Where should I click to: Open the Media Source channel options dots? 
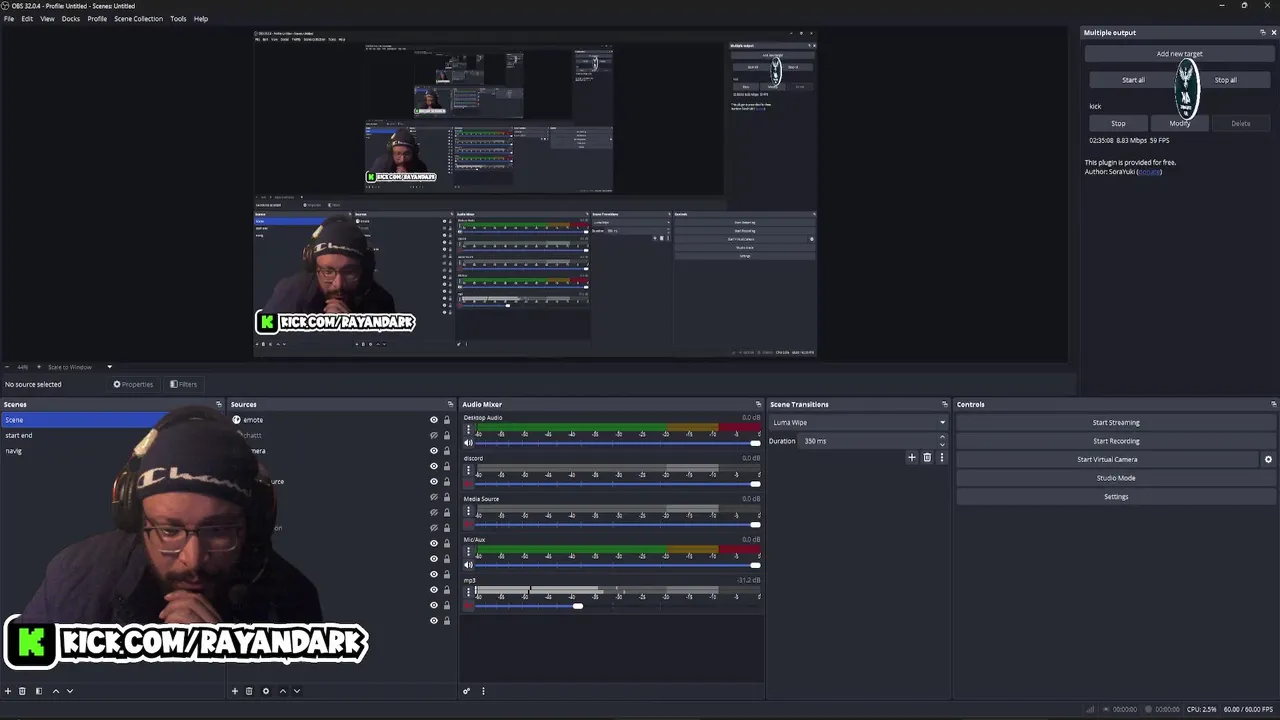[x=468, y=512]
